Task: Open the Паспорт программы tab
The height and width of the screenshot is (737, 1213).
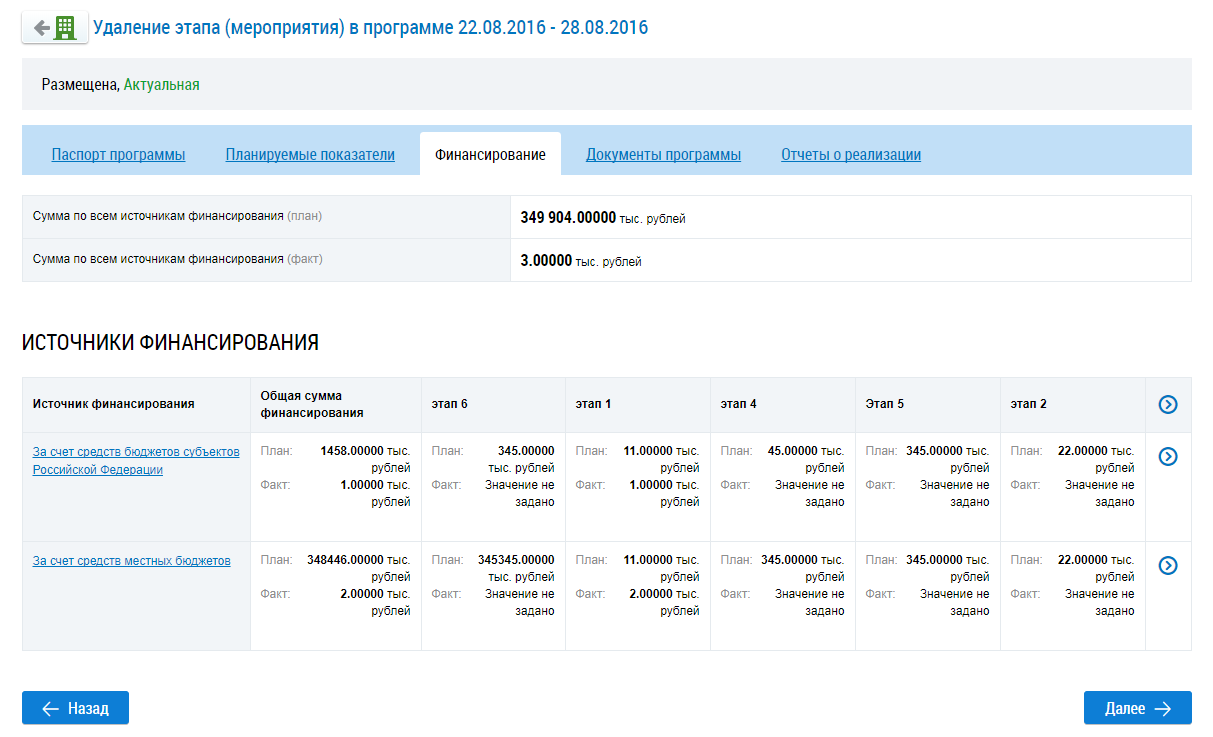Action: [118, 155]
